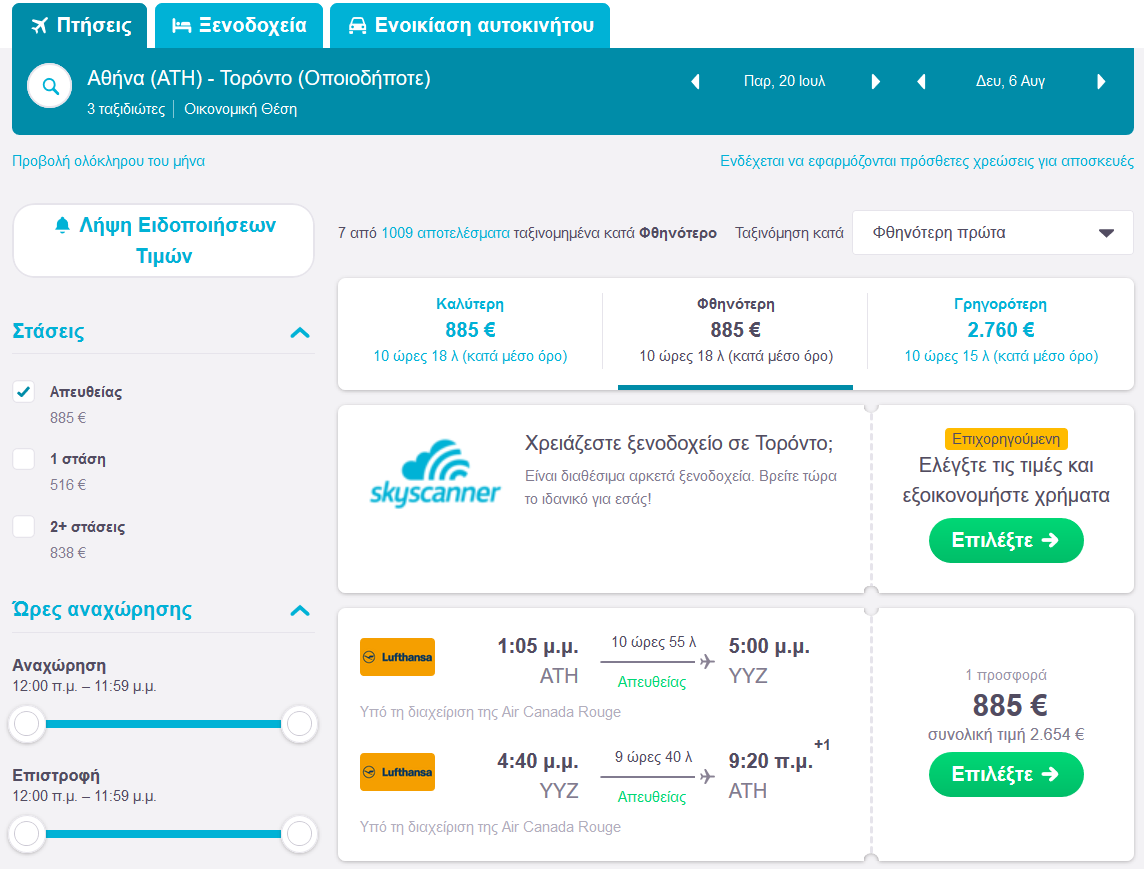Click the magnifier search icon in header
The height and width of the screenshot is (869, 1144).
(50, 86)
